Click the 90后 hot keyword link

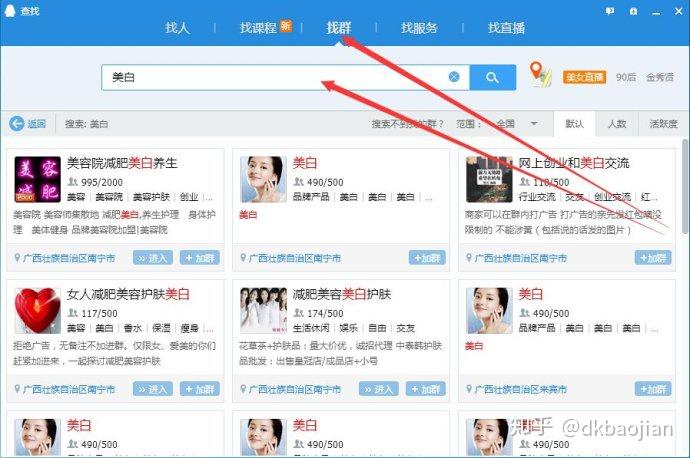point(626,77)
